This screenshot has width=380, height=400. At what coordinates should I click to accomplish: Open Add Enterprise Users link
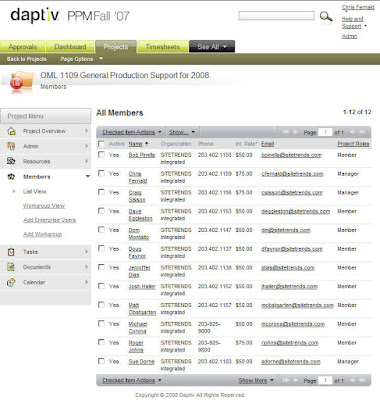pyautogui.click(x=49, y=220)
